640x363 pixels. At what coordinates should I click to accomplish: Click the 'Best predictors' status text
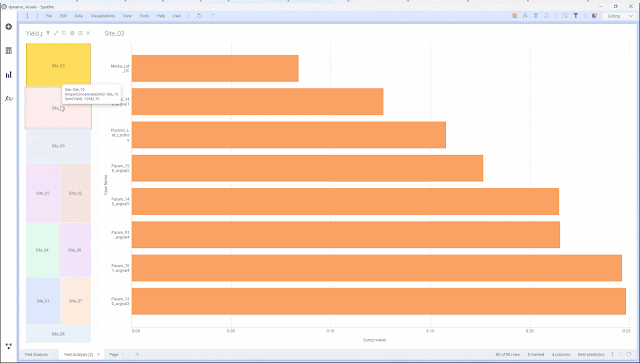tap(591, 354)
